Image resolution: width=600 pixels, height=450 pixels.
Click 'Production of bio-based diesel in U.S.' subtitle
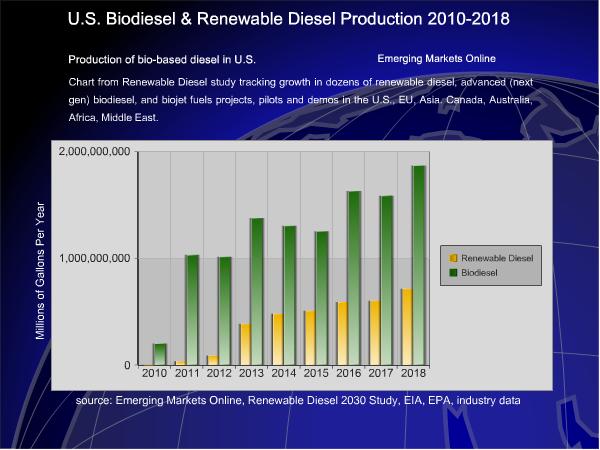pyautogui.click(x=162, y=60)
